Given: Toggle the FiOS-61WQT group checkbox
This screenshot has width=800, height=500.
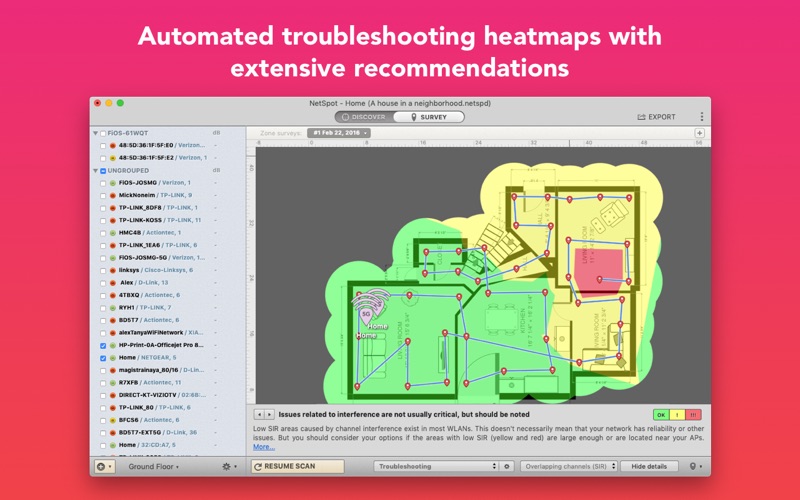Looking at the screenshot, I should coord(103,133).
